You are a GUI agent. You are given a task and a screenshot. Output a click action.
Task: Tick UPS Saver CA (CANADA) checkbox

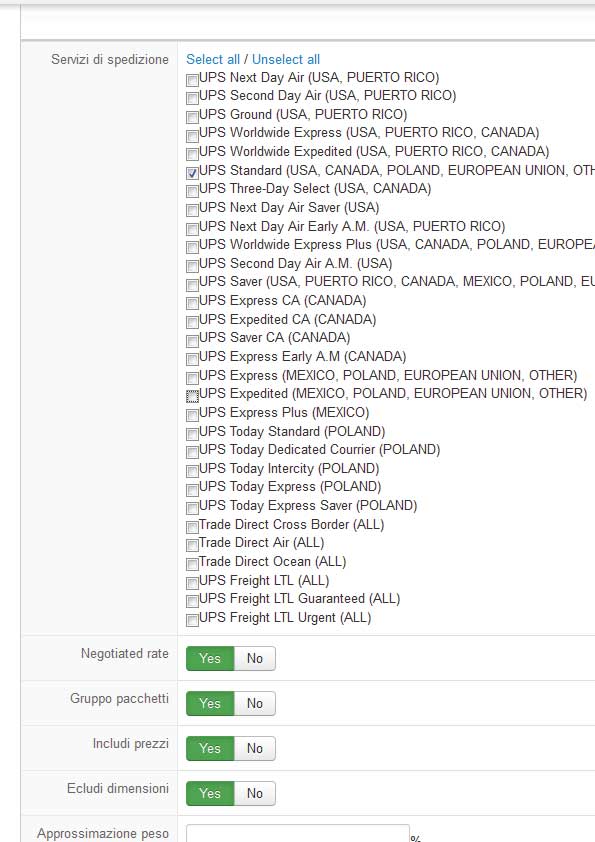pyautogui.click(x=192, y=340)
